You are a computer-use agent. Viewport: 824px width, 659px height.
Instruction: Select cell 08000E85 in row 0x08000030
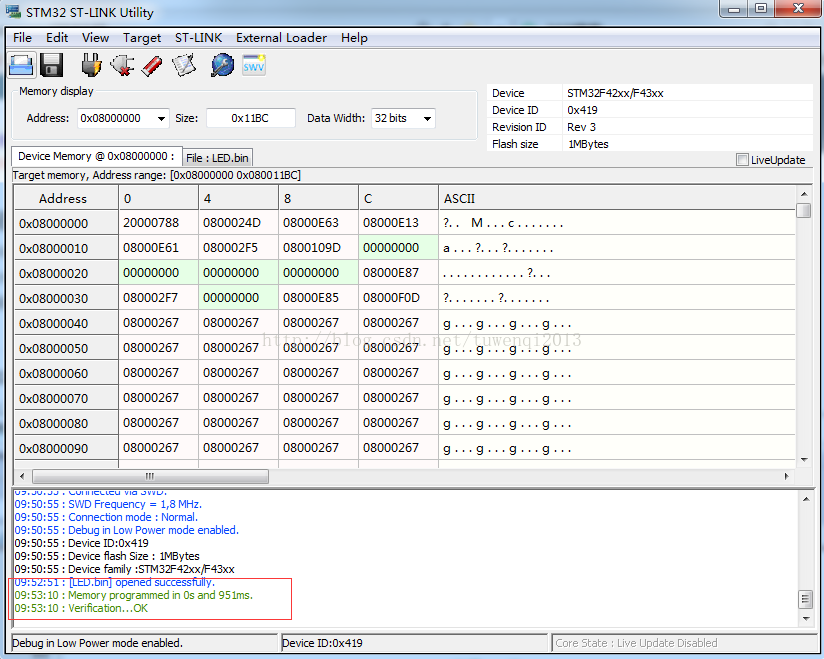(318, 298)
